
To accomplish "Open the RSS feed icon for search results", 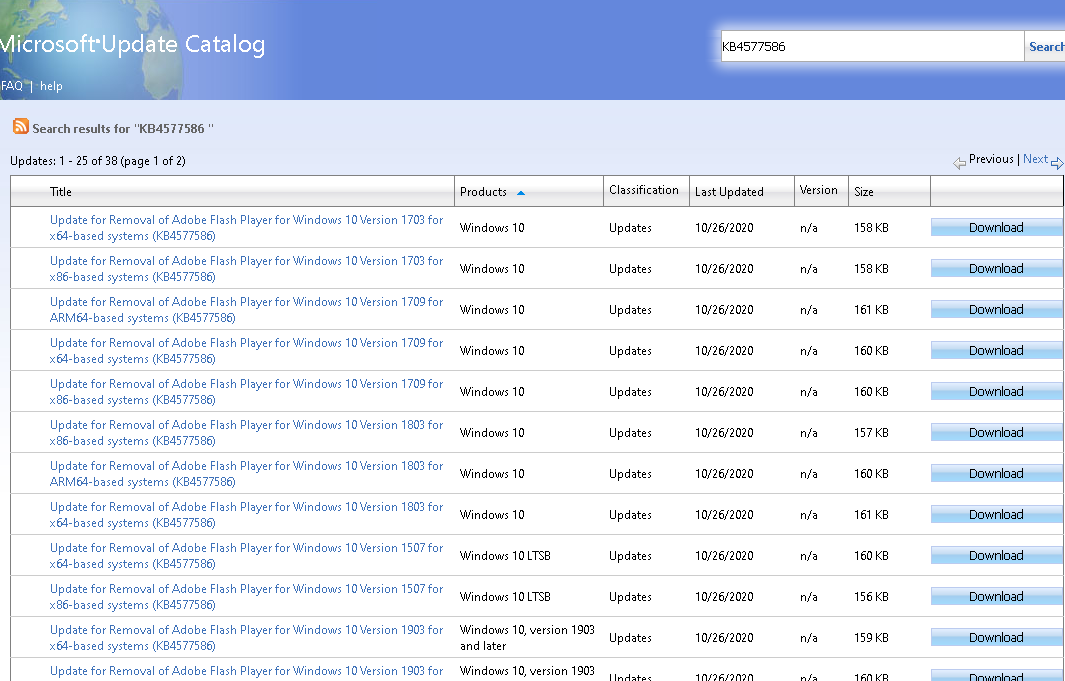I will click(x=21, y=126).
